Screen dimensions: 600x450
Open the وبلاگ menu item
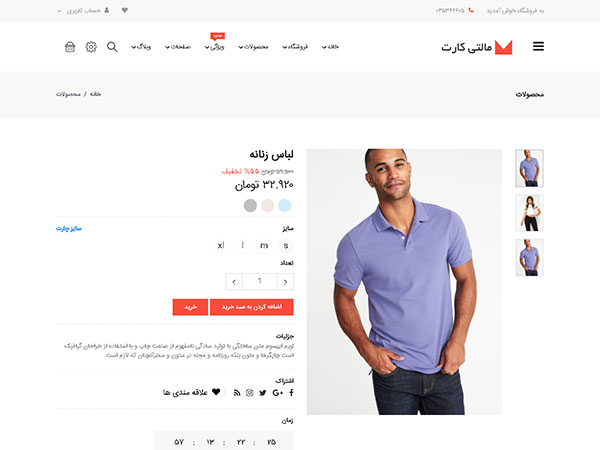click(141, 47)
